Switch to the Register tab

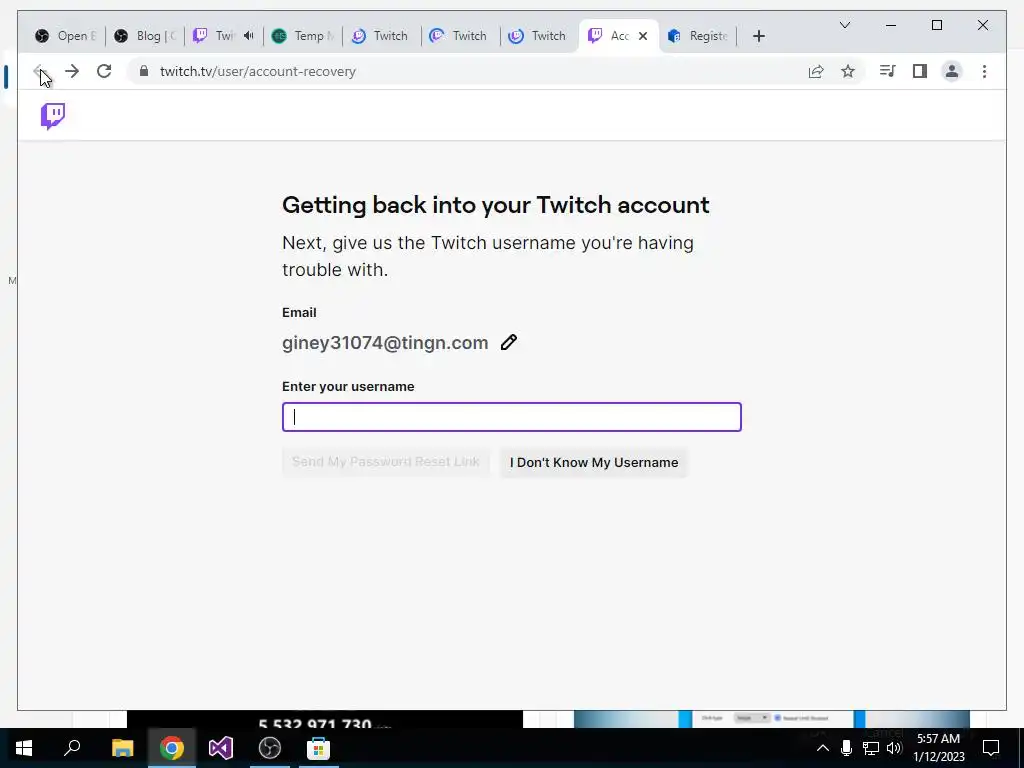[x=697, y=36]
